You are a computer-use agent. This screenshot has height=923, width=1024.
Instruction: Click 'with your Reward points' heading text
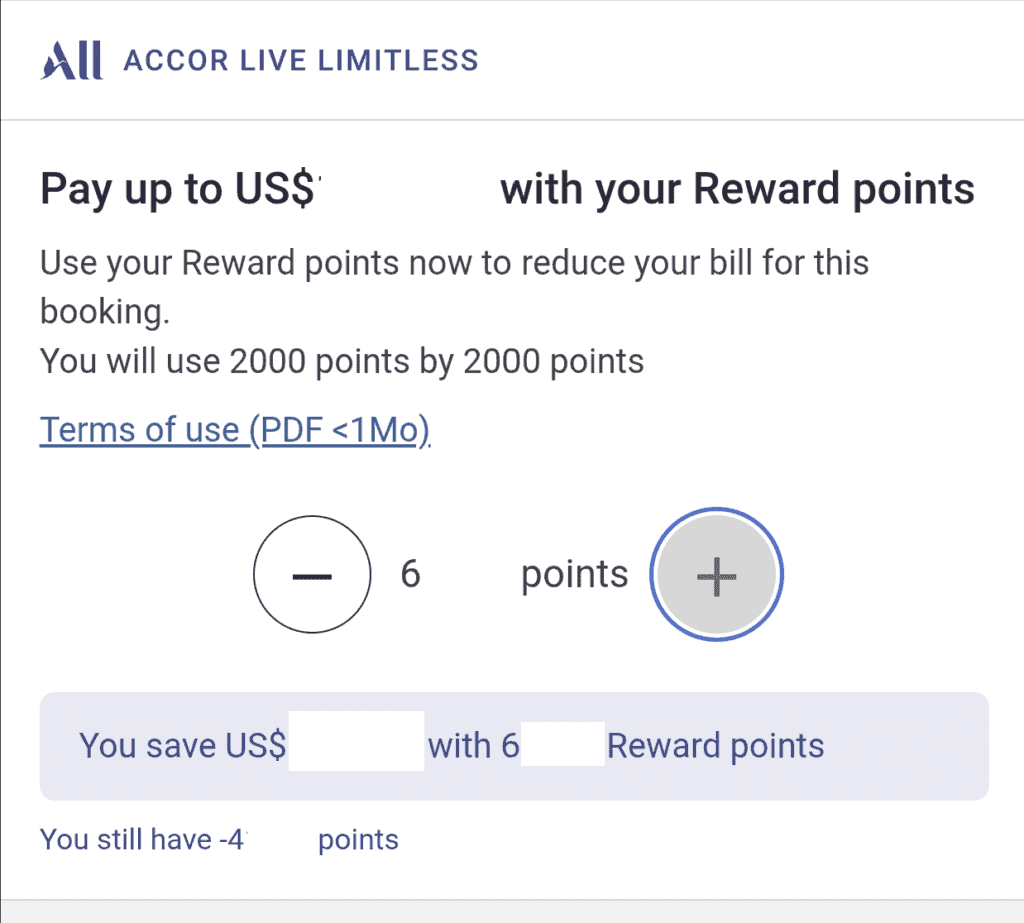coord(737,190)
